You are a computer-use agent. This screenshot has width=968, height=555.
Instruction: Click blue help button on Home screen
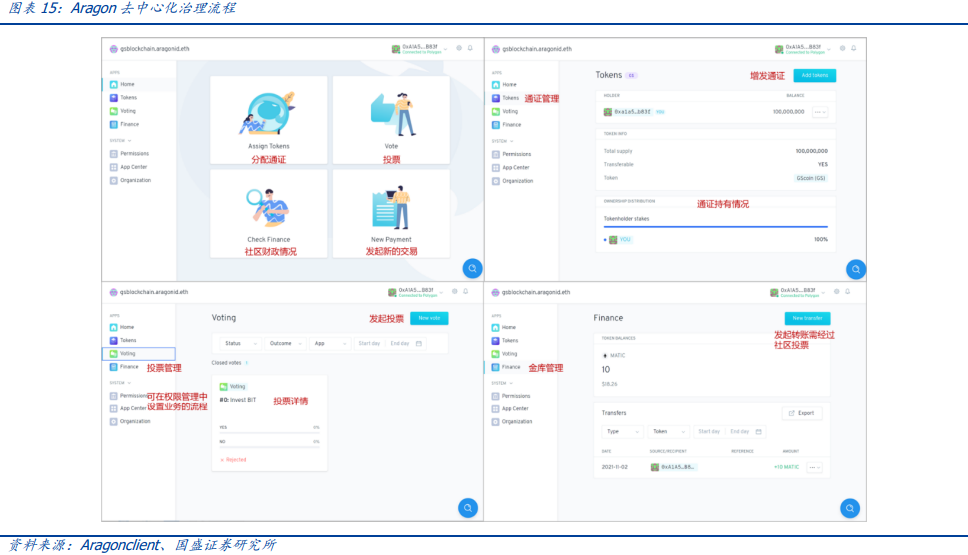[472, 269]
